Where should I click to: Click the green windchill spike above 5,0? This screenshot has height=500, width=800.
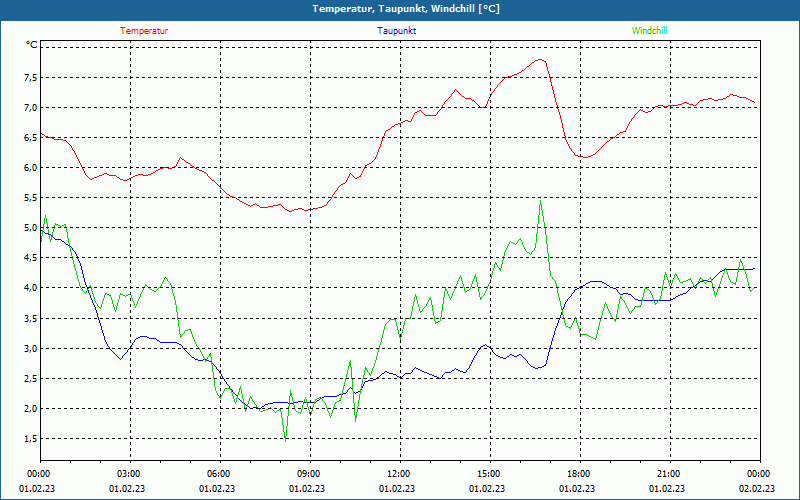540,201
